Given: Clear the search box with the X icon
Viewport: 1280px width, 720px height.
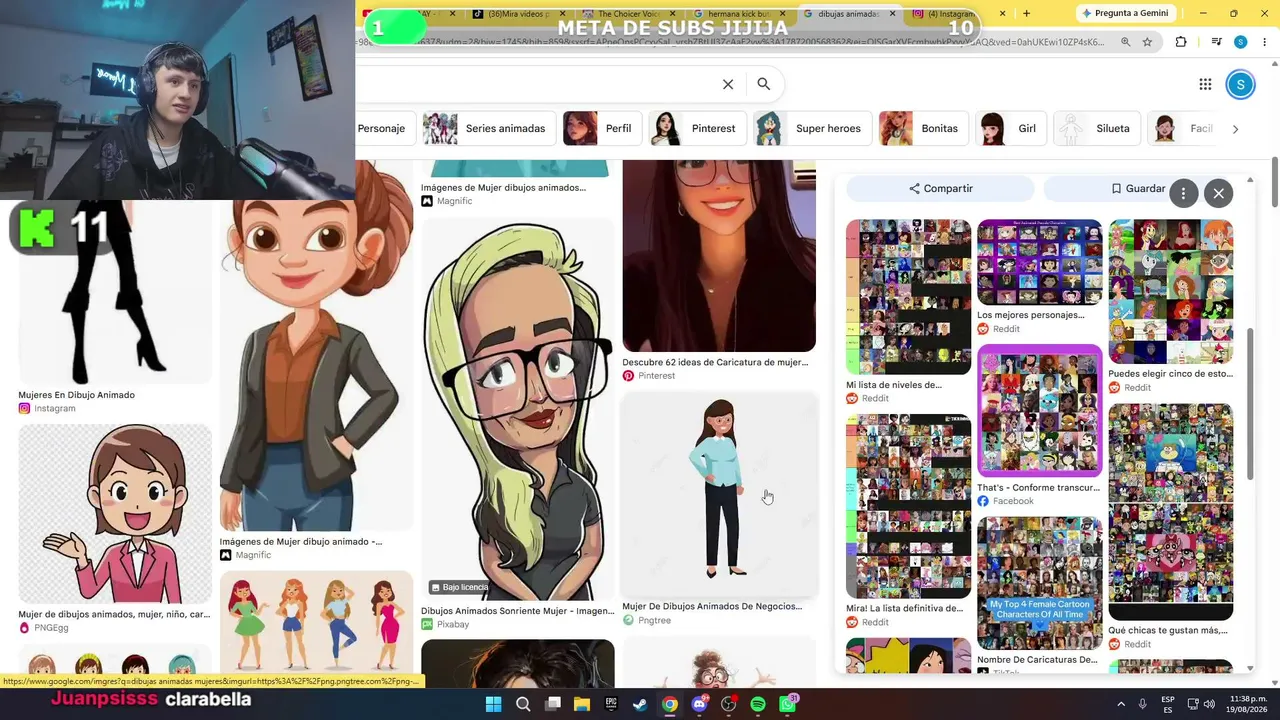Looking at the screenshot, I should coord(728,84).
